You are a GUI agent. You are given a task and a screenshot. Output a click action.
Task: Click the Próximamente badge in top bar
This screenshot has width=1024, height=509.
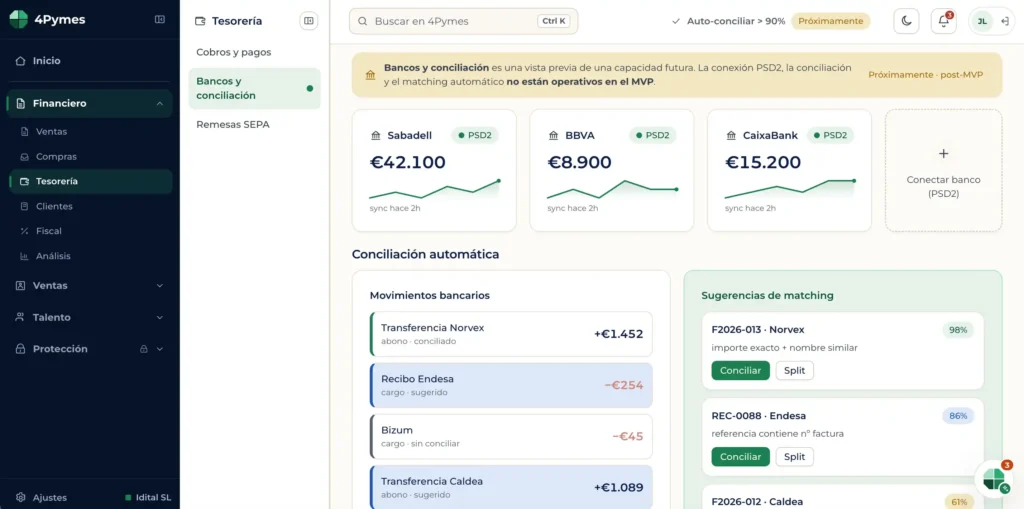(831, 21)
